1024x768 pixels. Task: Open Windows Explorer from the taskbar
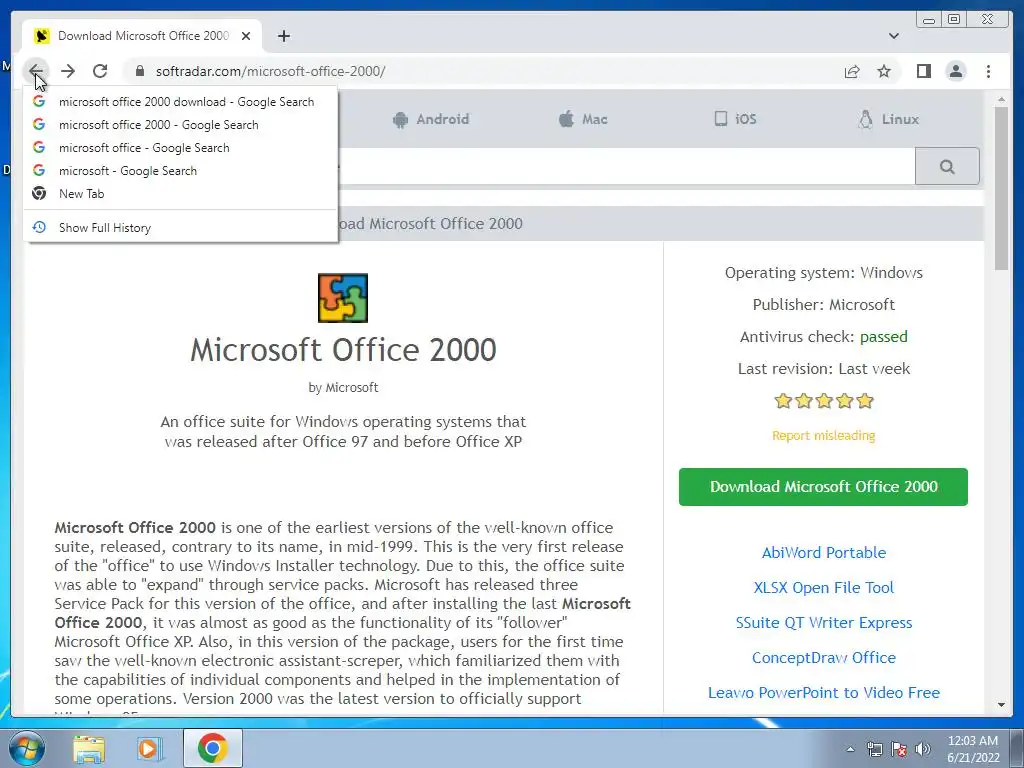[x=89, y=748]
